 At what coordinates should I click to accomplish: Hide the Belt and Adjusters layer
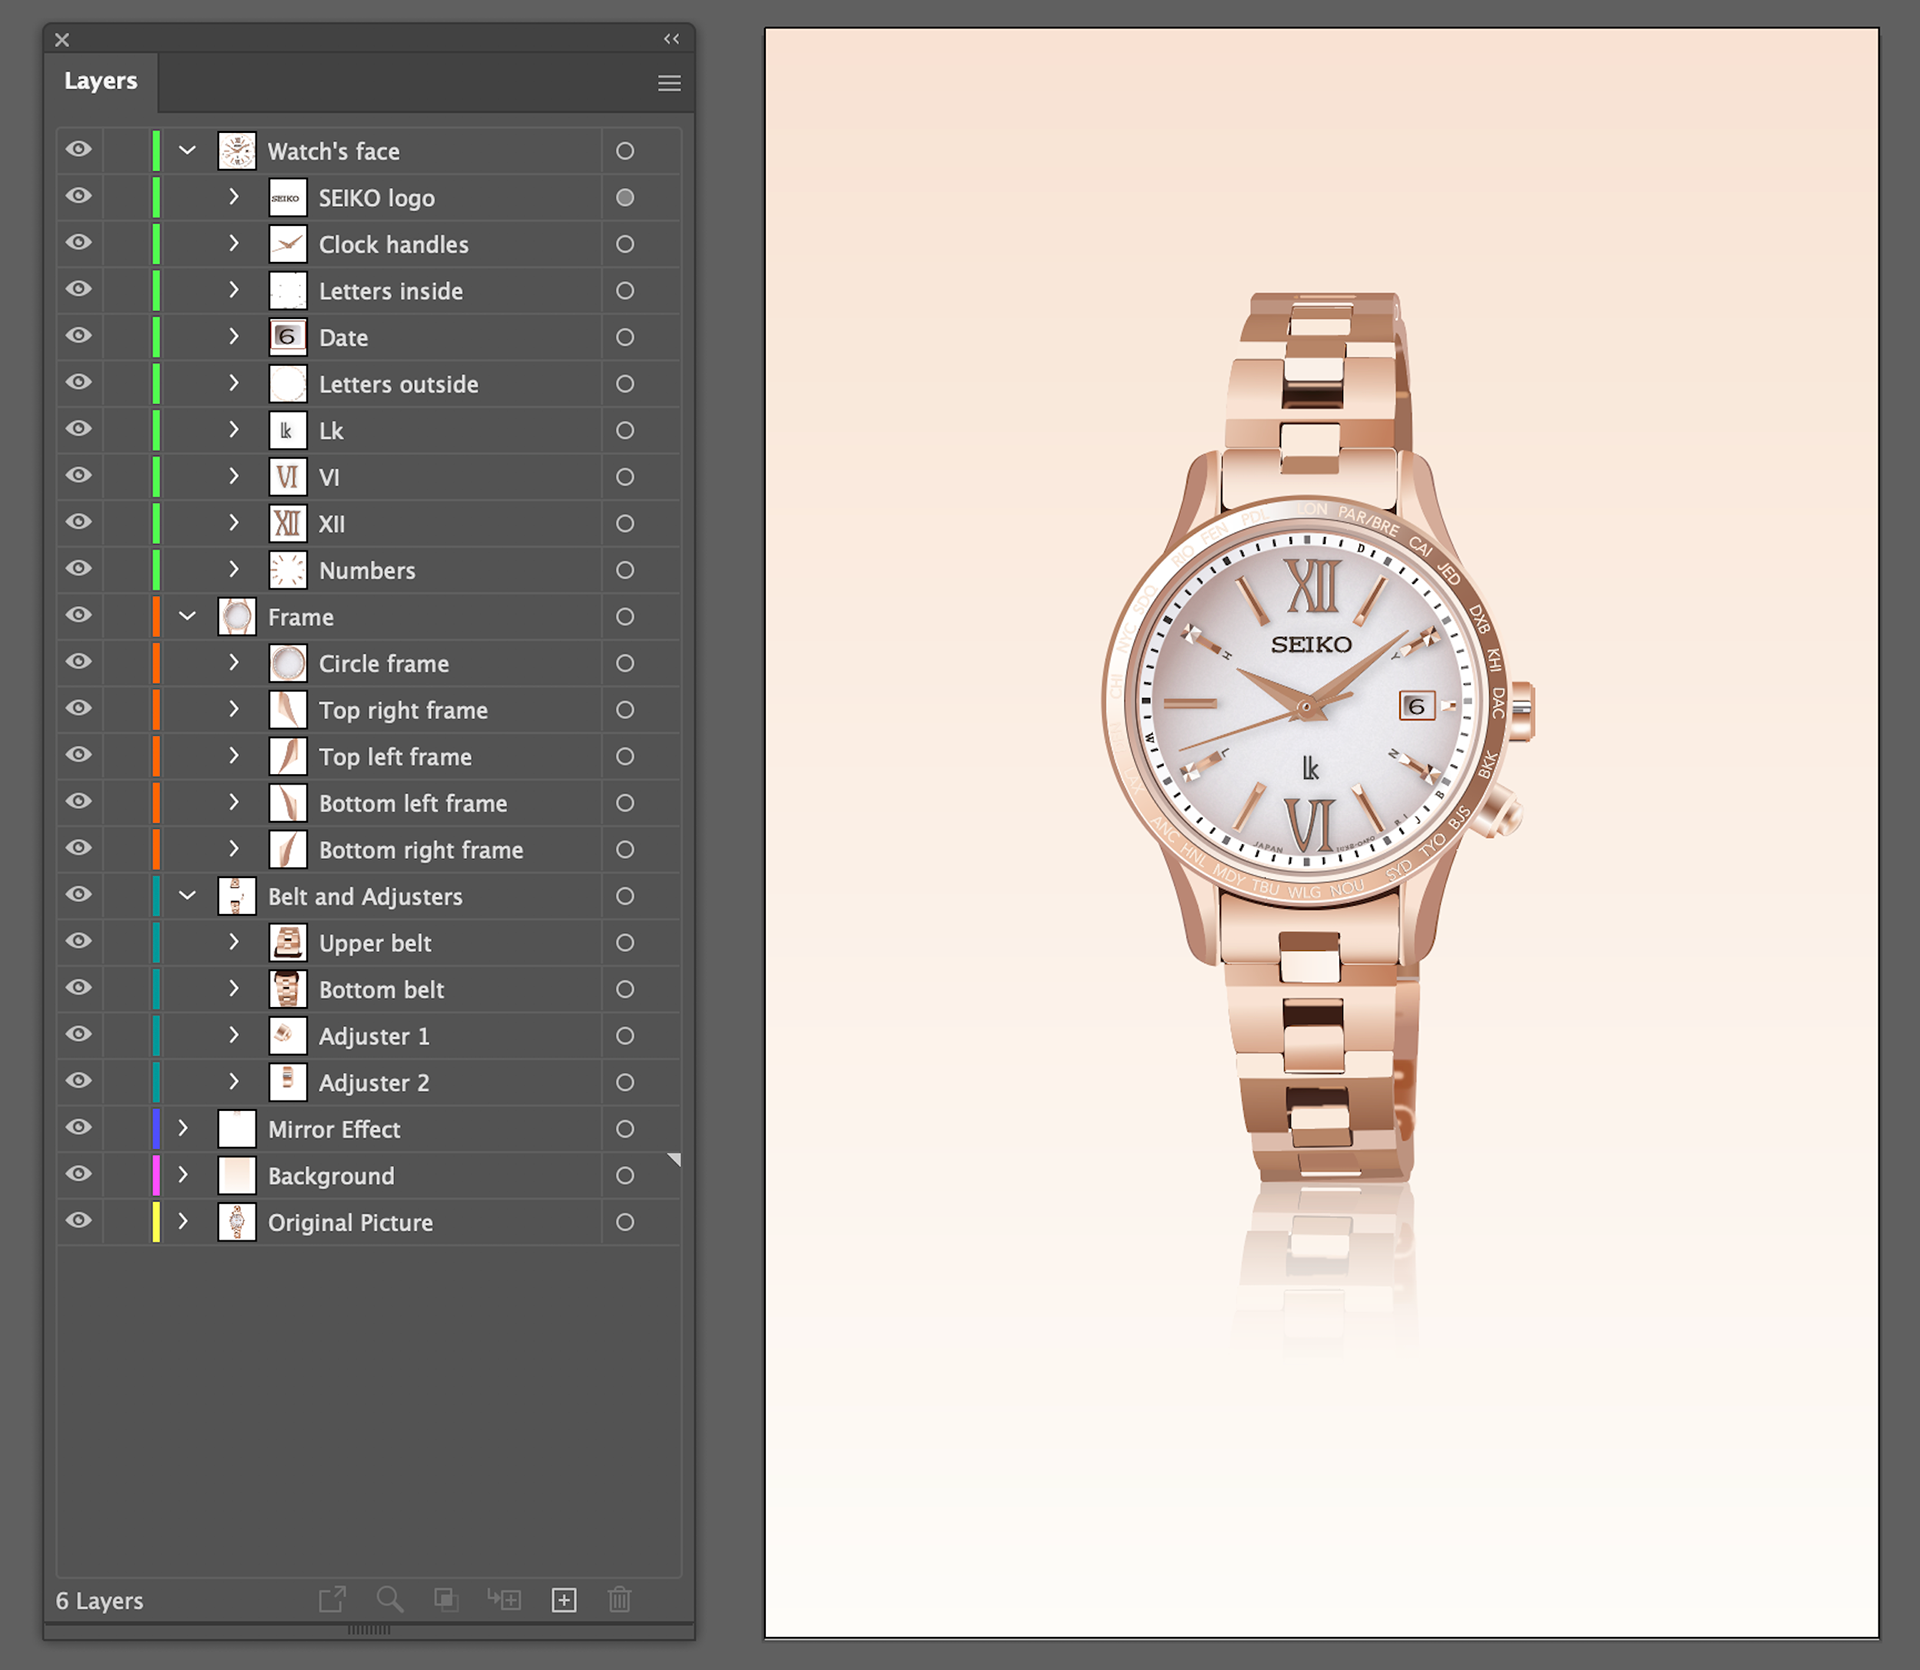point(79,895)
